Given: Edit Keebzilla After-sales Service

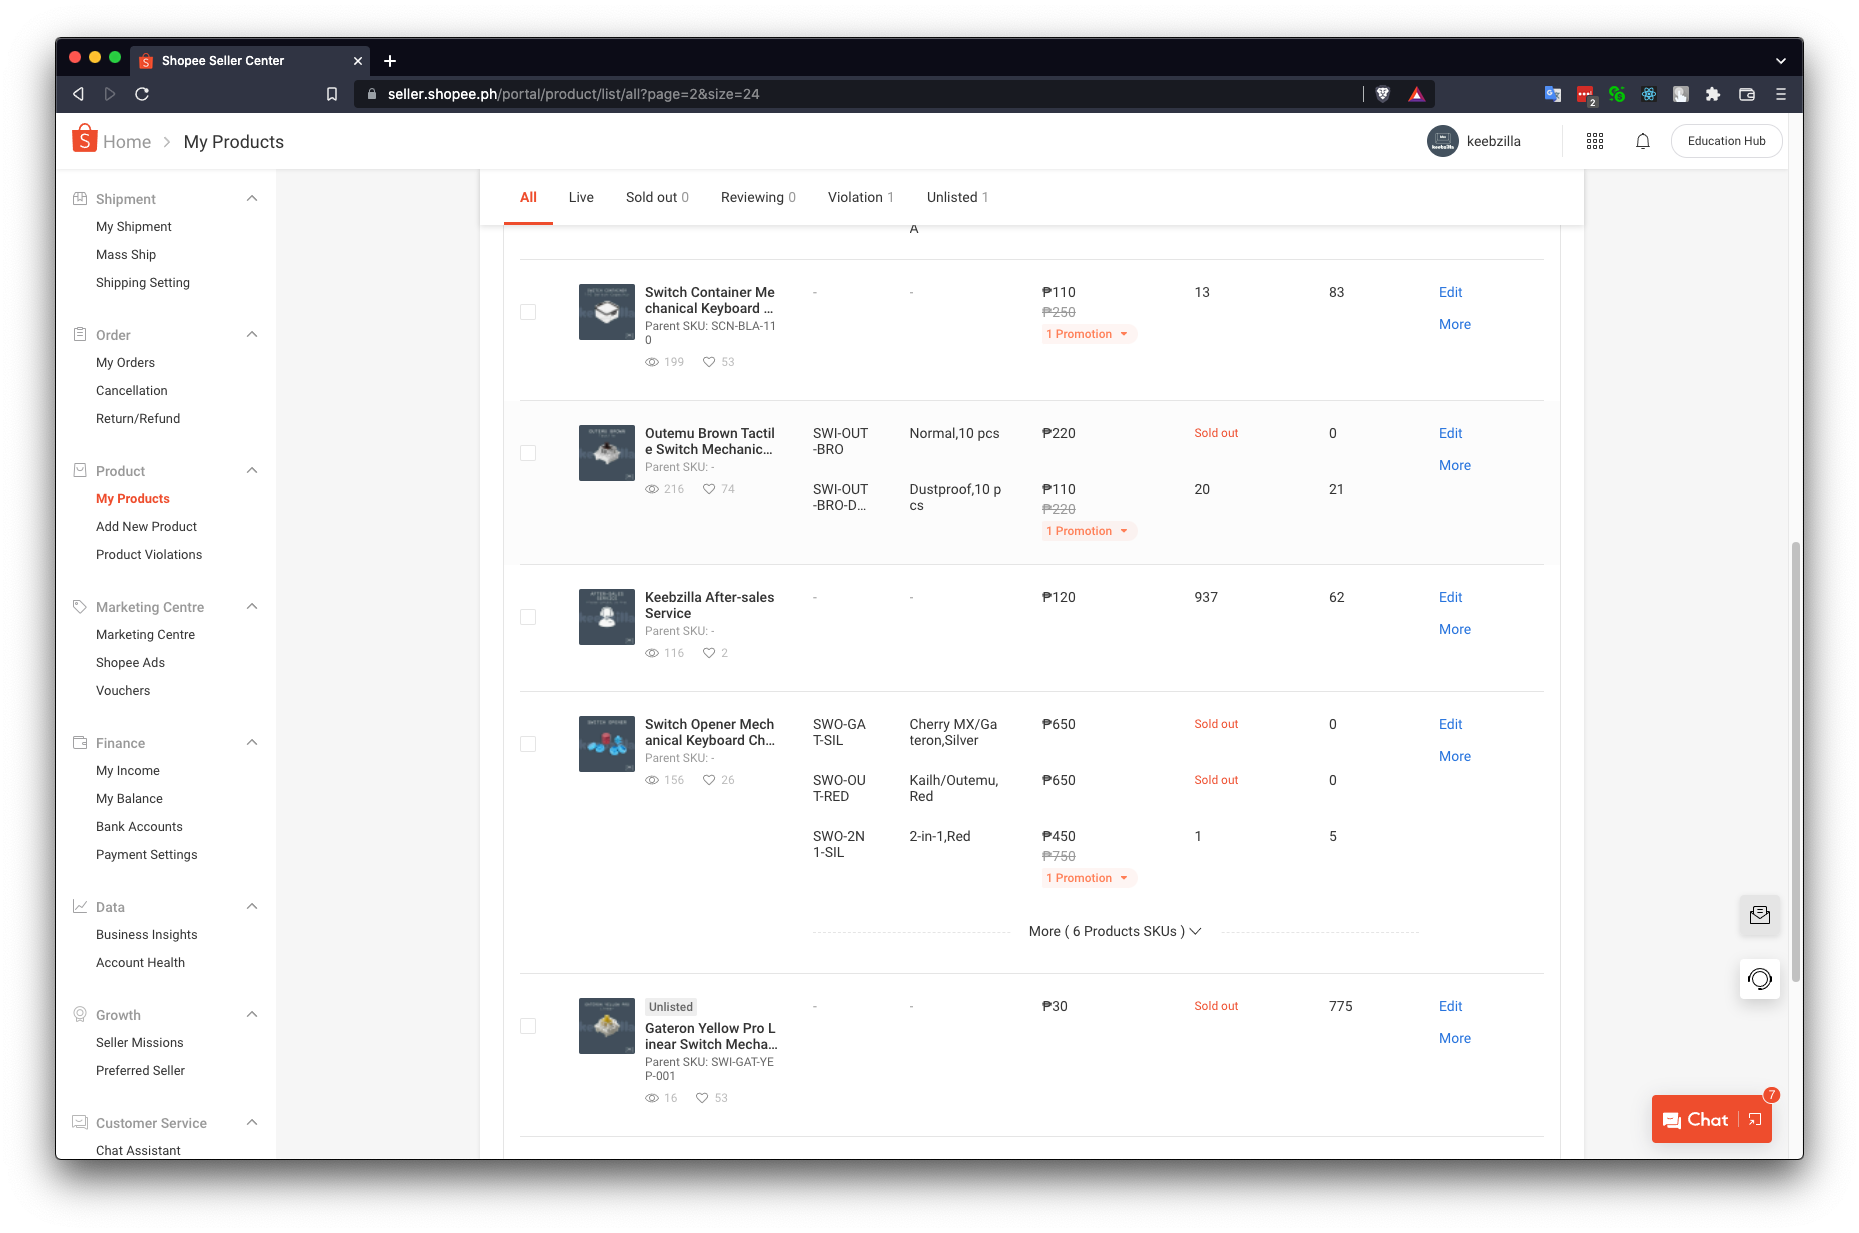Looking at the screenshot, I should [1450, 597].
